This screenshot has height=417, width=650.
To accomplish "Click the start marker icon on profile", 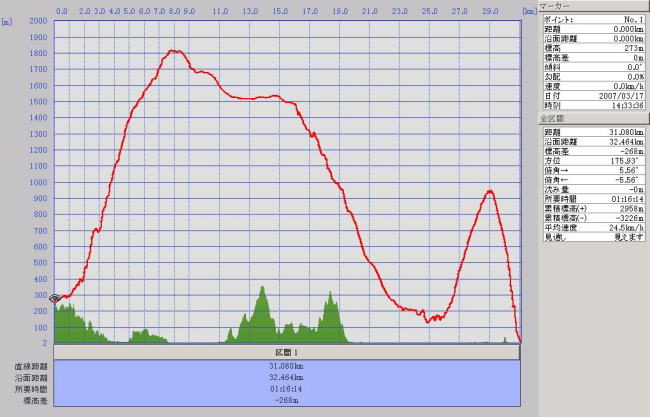I will [55, 298].
